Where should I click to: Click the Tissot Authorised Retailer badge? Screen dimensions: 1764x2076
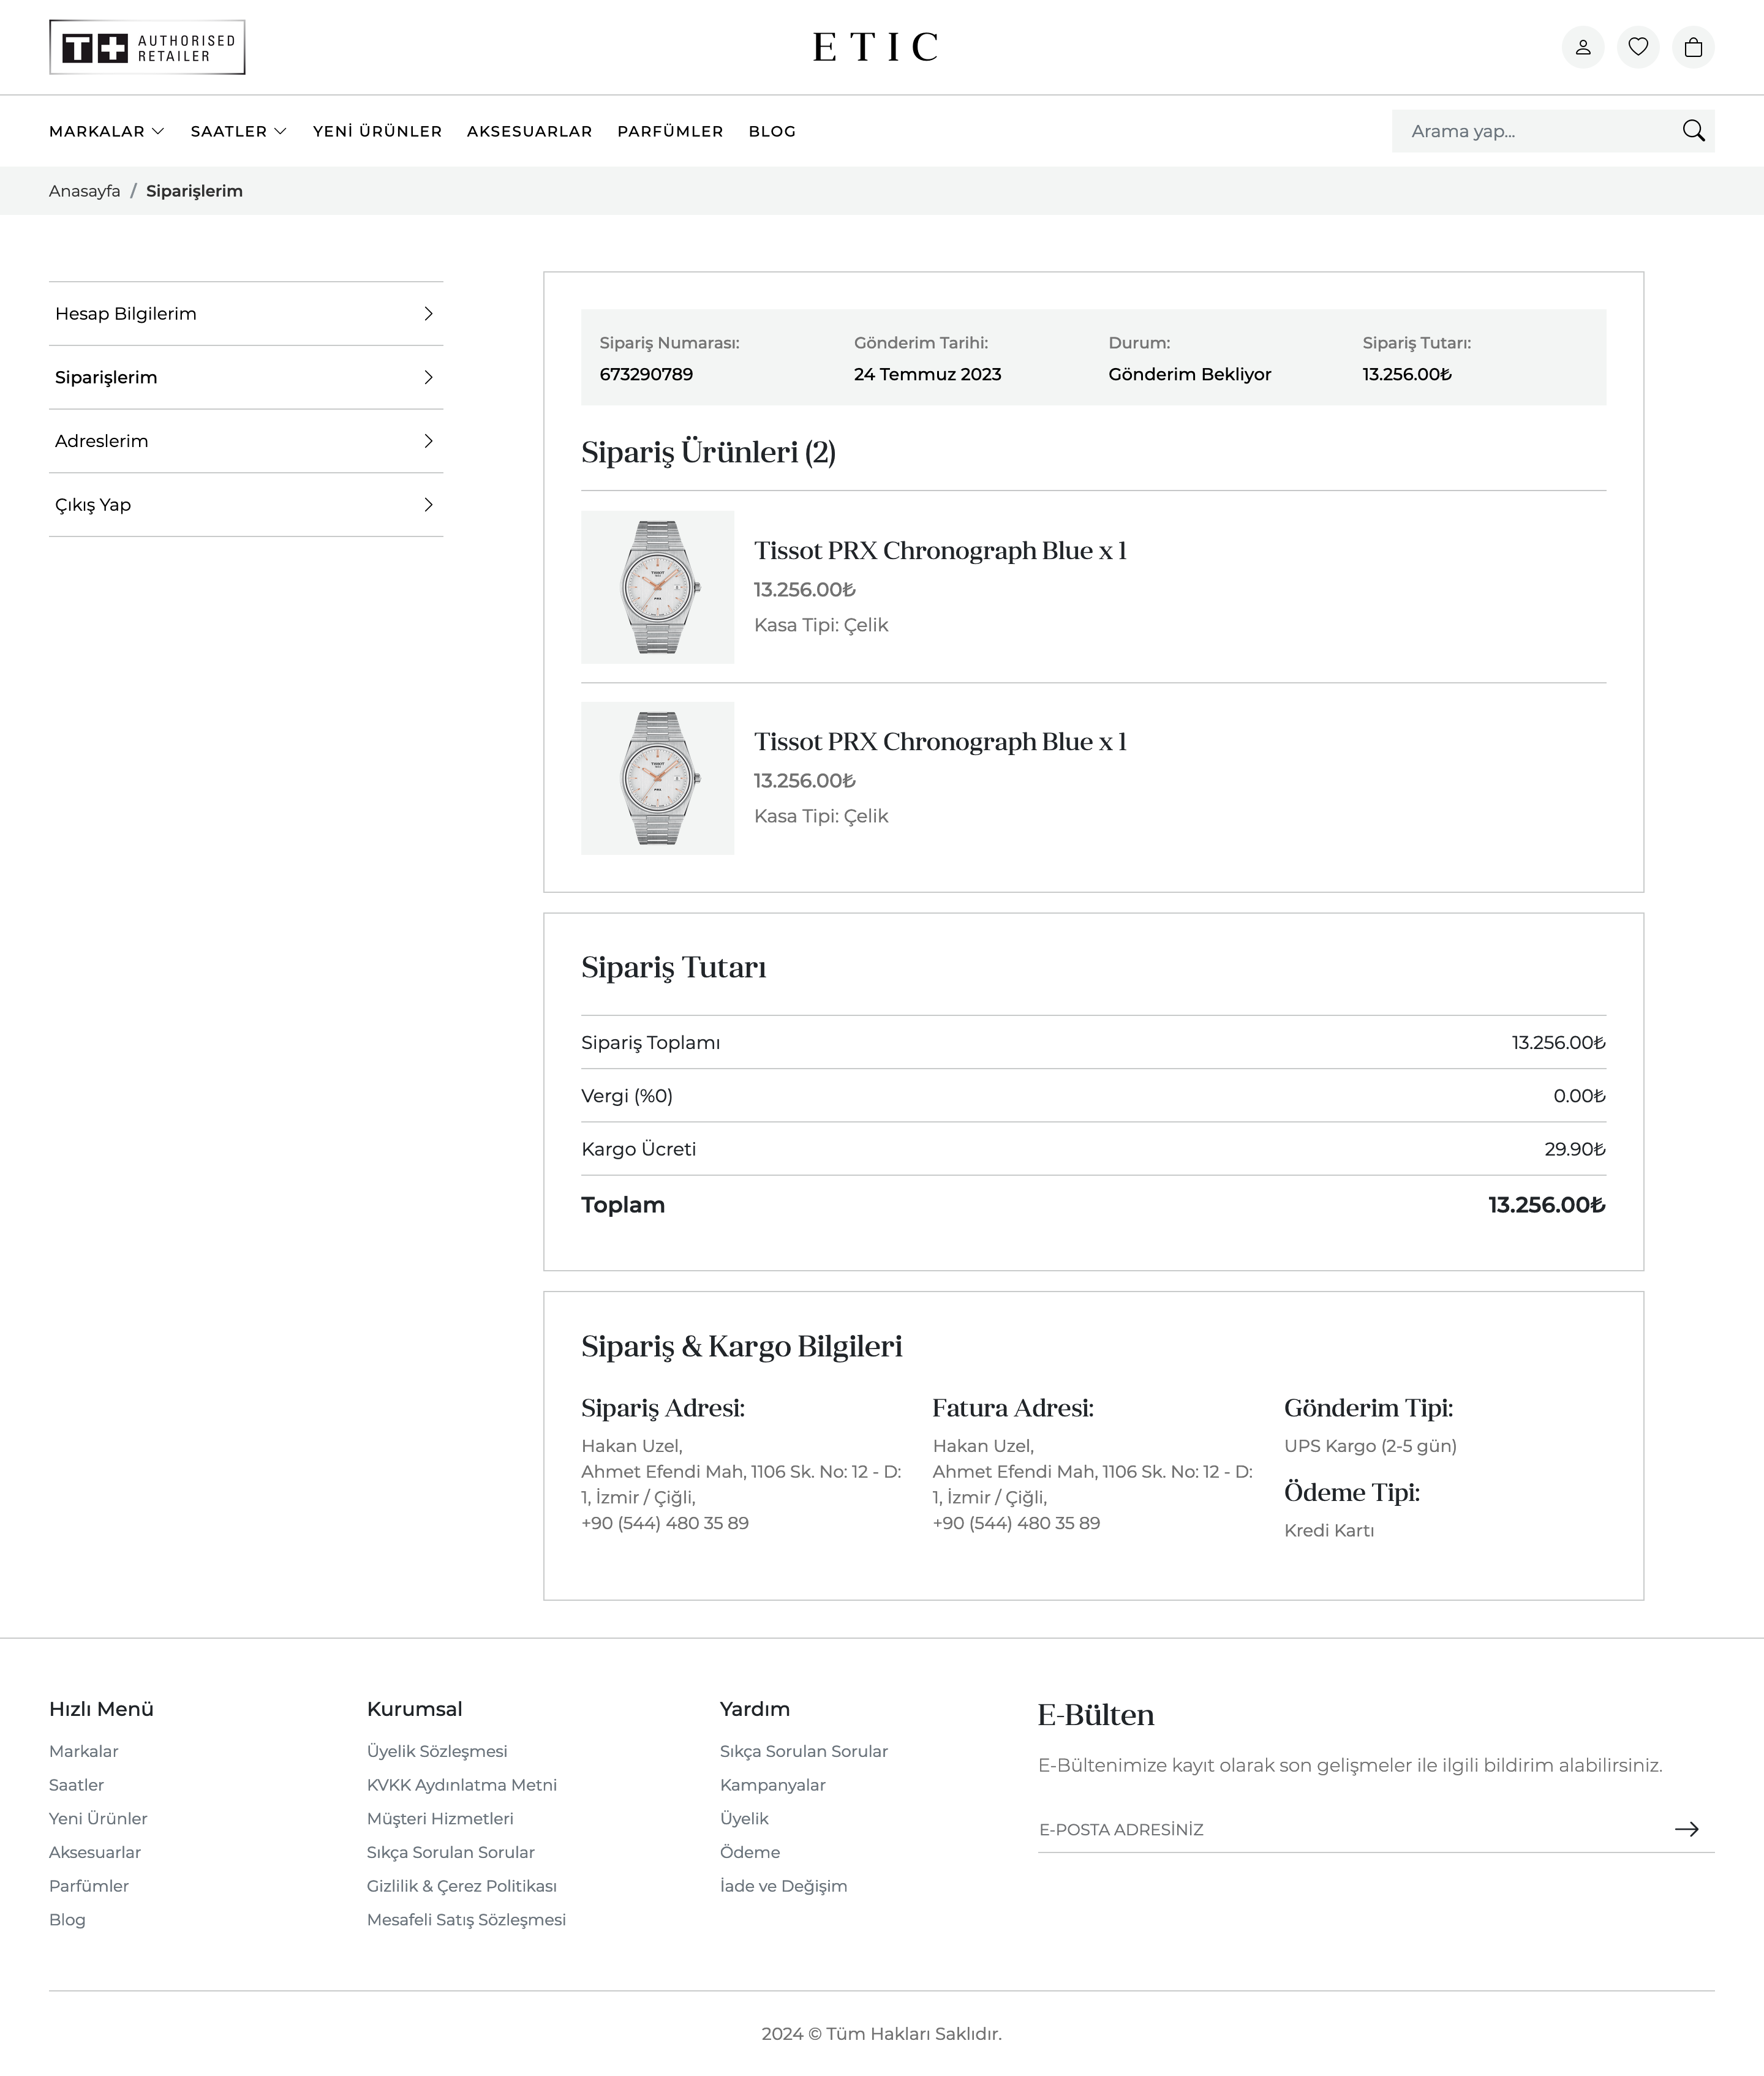[147, 47]
